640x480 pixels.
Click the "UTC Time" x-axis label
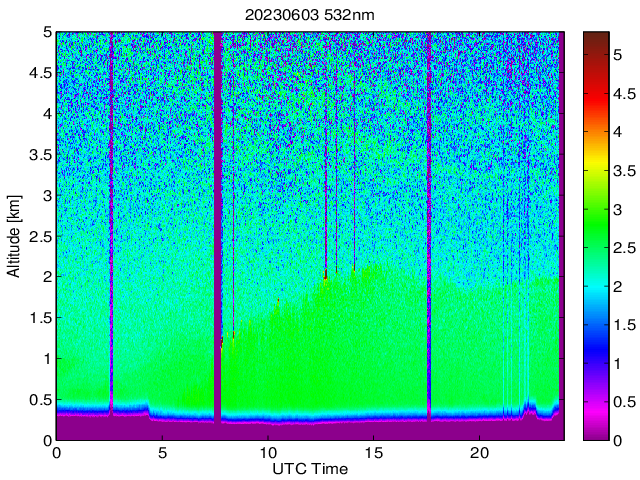pyautogui.click(x=309, y=469)
